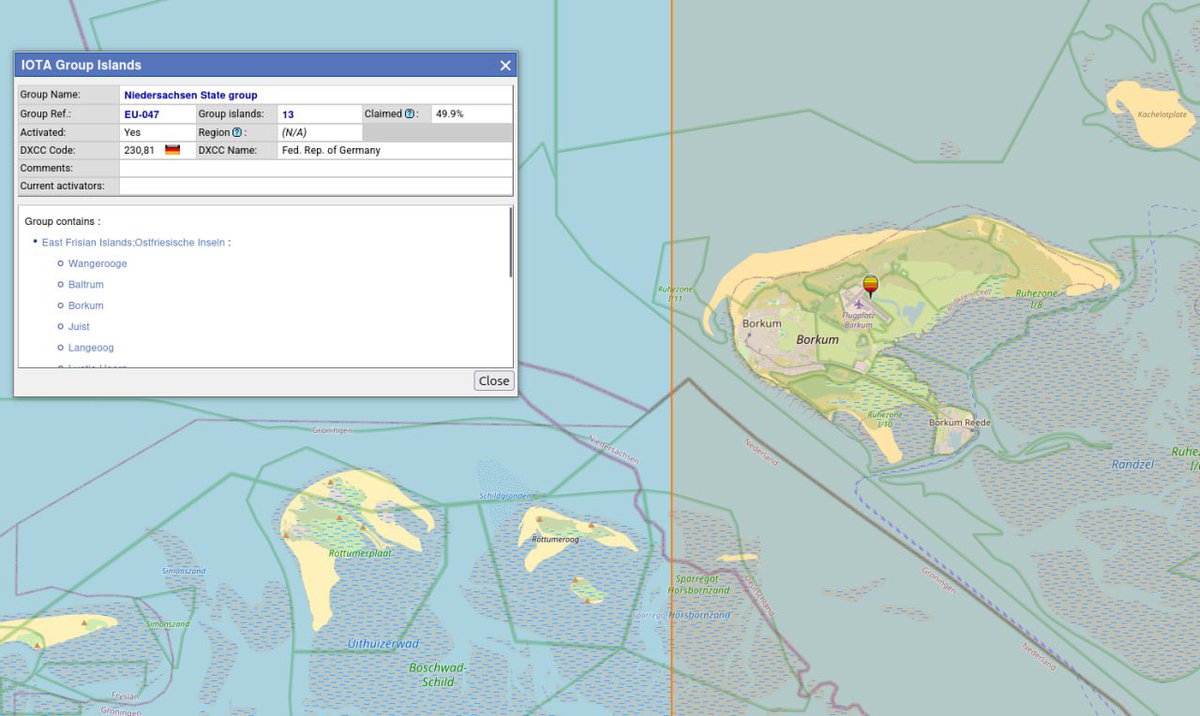Screen dimensions: 1200x716
Task: Click the 49.9% claimed value
Action: (450, 114)
